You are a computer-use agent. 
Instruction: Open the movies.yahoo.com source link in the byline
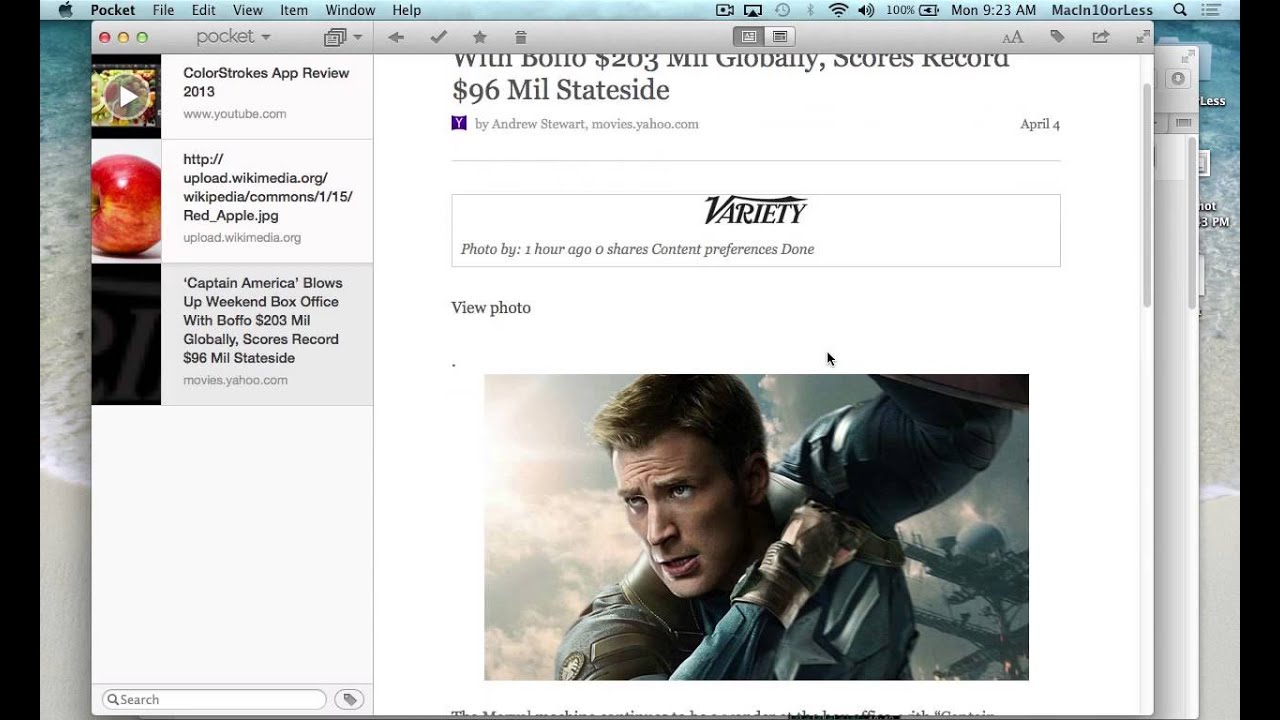coord(645,124)
